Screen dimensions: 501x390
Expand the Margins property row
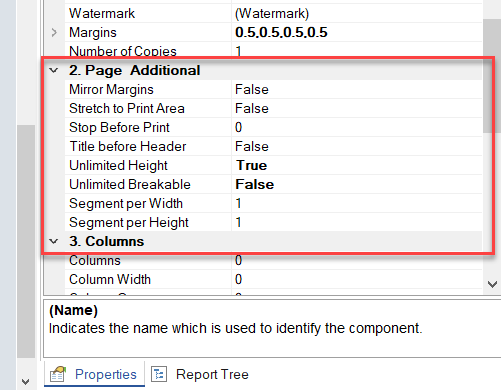click(x=54, y=32)
